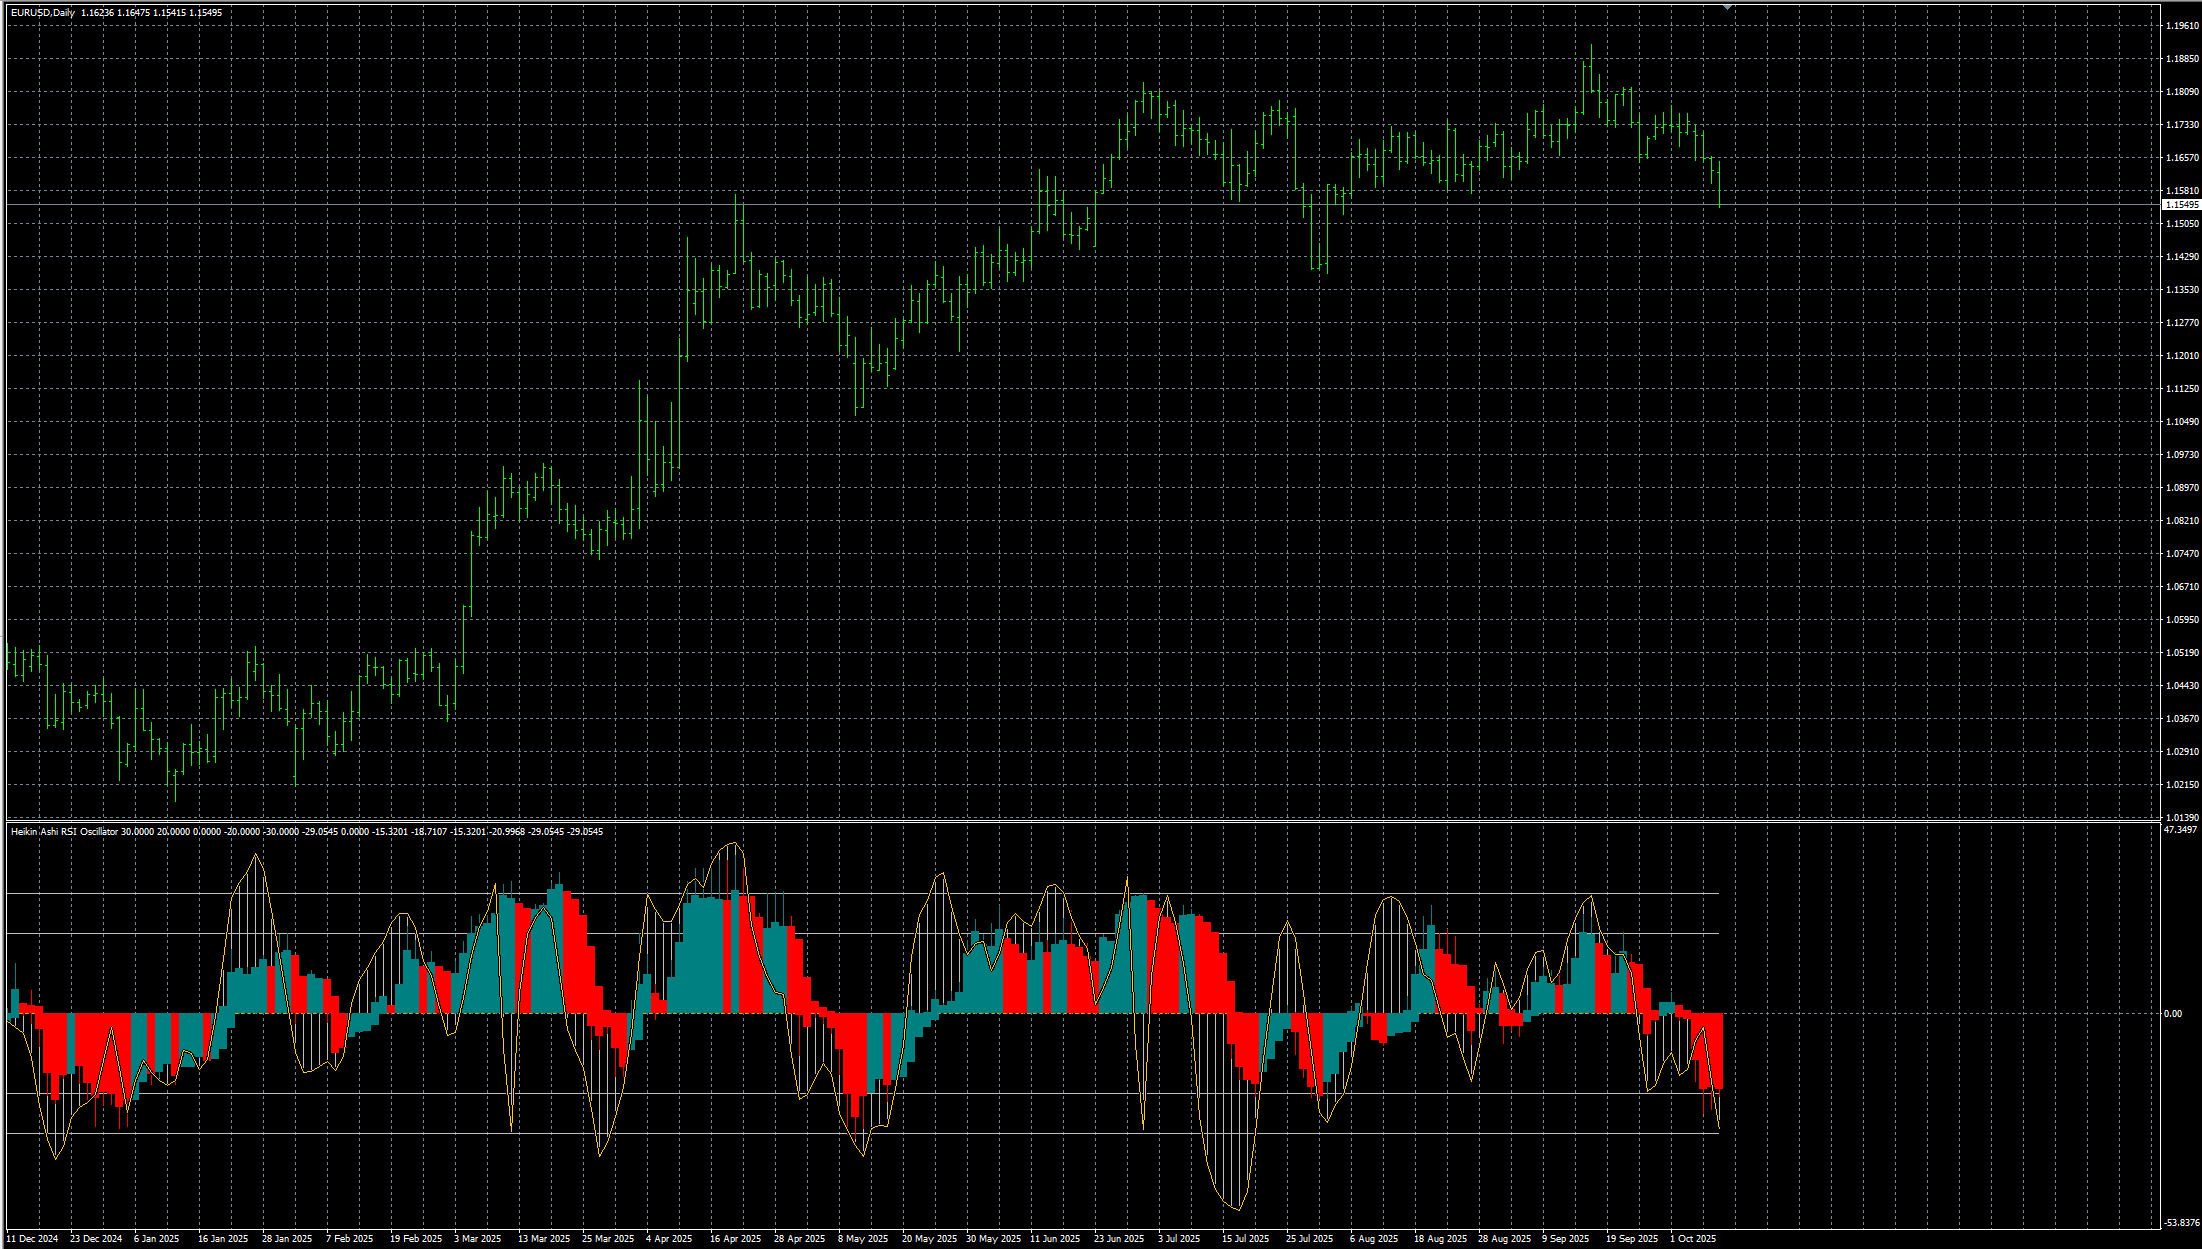Click the 1.18090 price scale label

point(2182,92)
